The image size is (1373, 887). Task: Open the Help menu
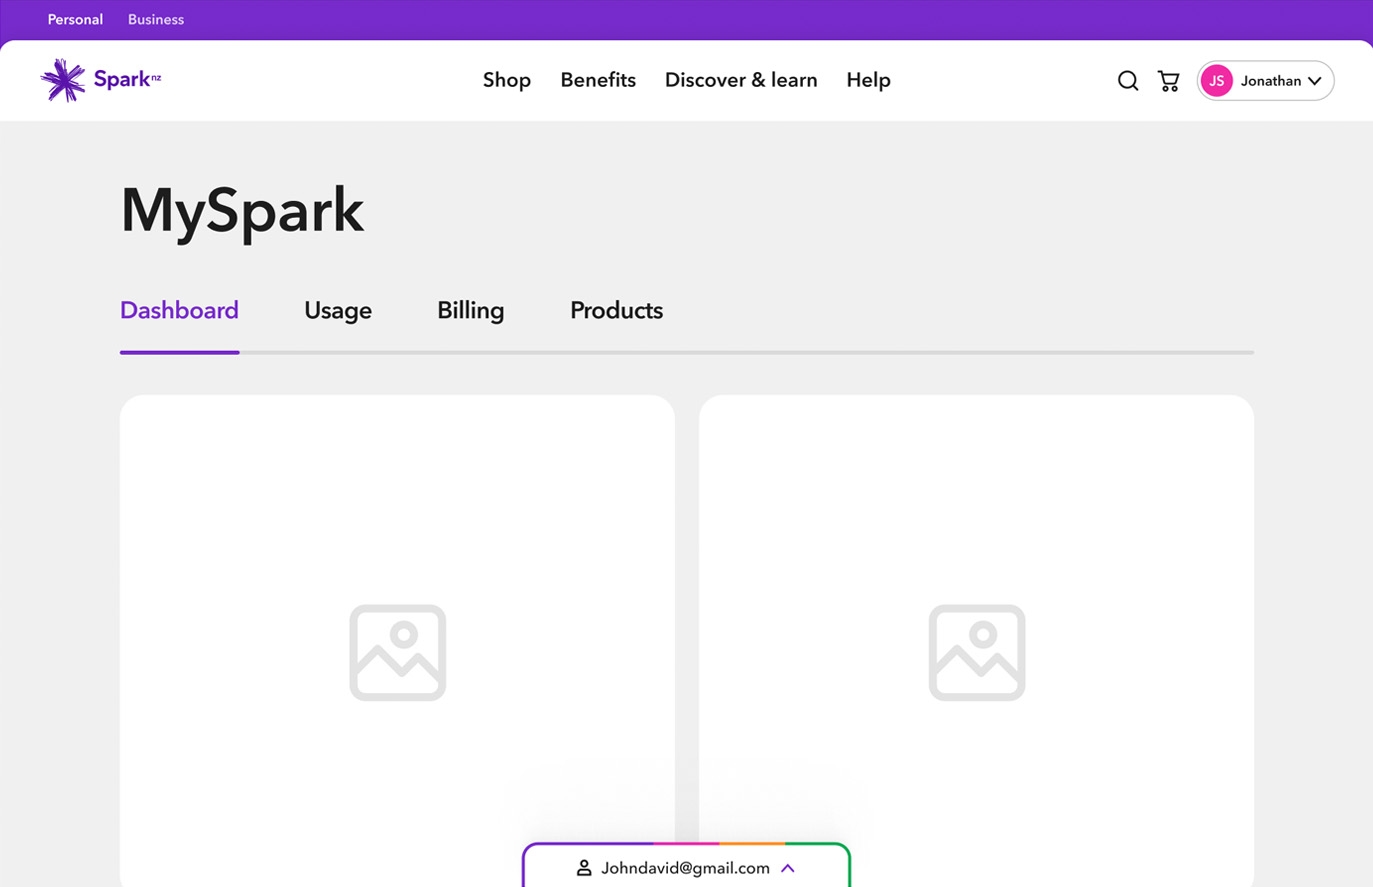(868, 80)
